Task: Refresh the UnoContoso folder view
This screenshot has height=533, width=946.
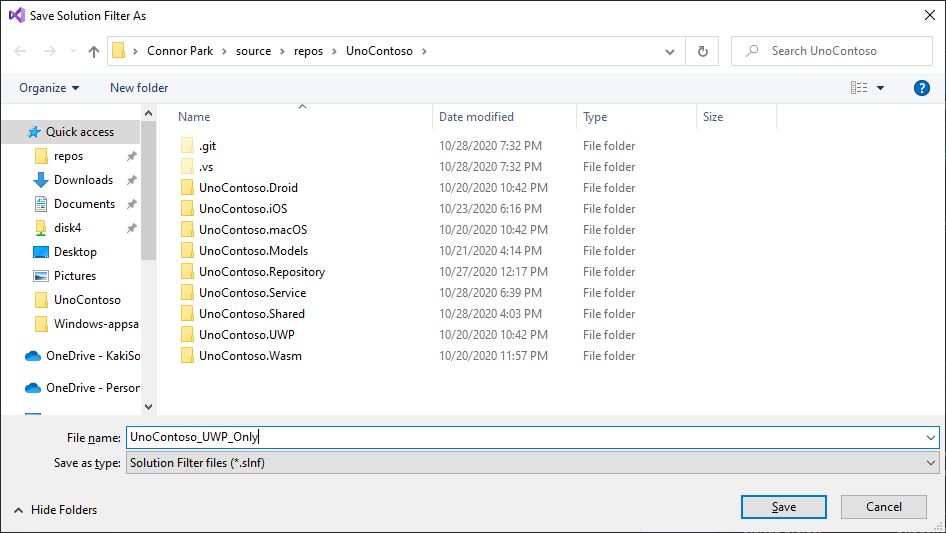Action: 702,51
